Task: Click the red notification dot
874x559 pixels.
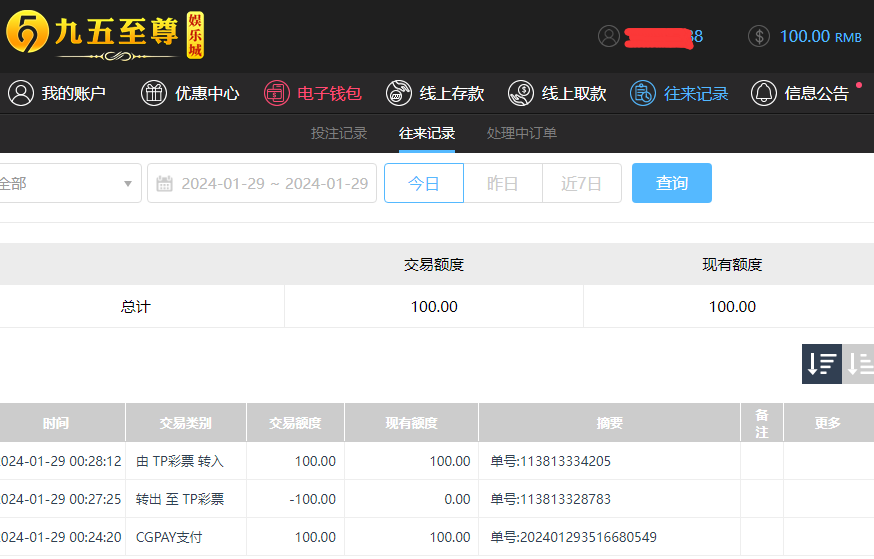Action: (859, 85)
